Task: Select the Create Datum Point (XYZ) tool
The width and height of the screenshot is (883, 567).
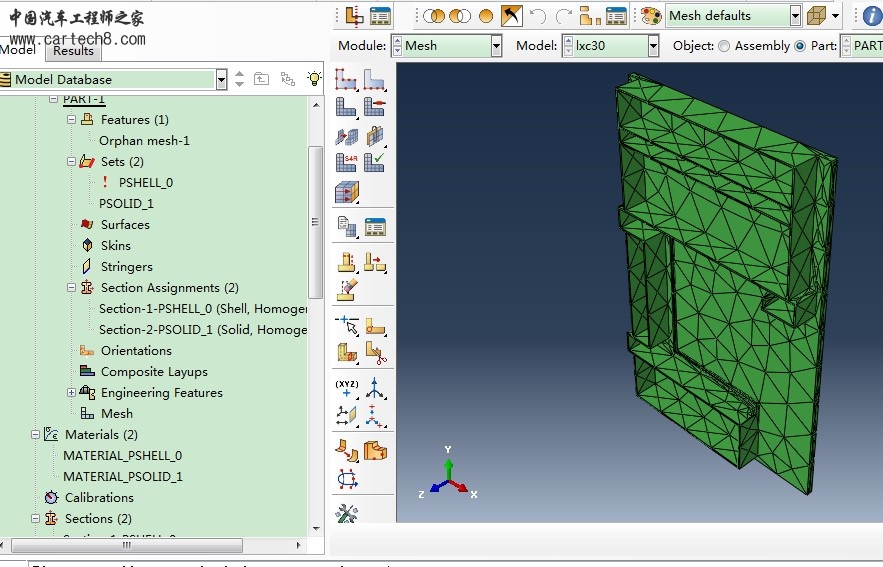Action: [346, 388]
